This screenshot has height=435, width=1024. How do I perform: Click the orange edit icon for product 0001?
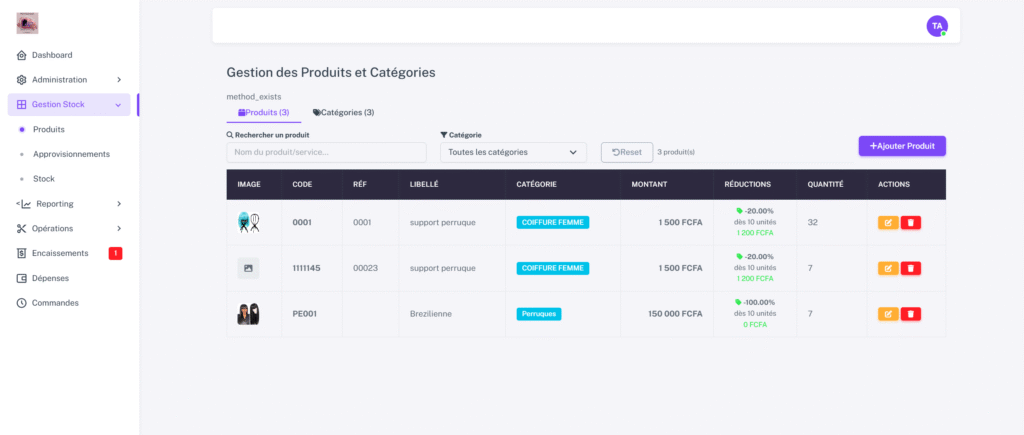888,222
